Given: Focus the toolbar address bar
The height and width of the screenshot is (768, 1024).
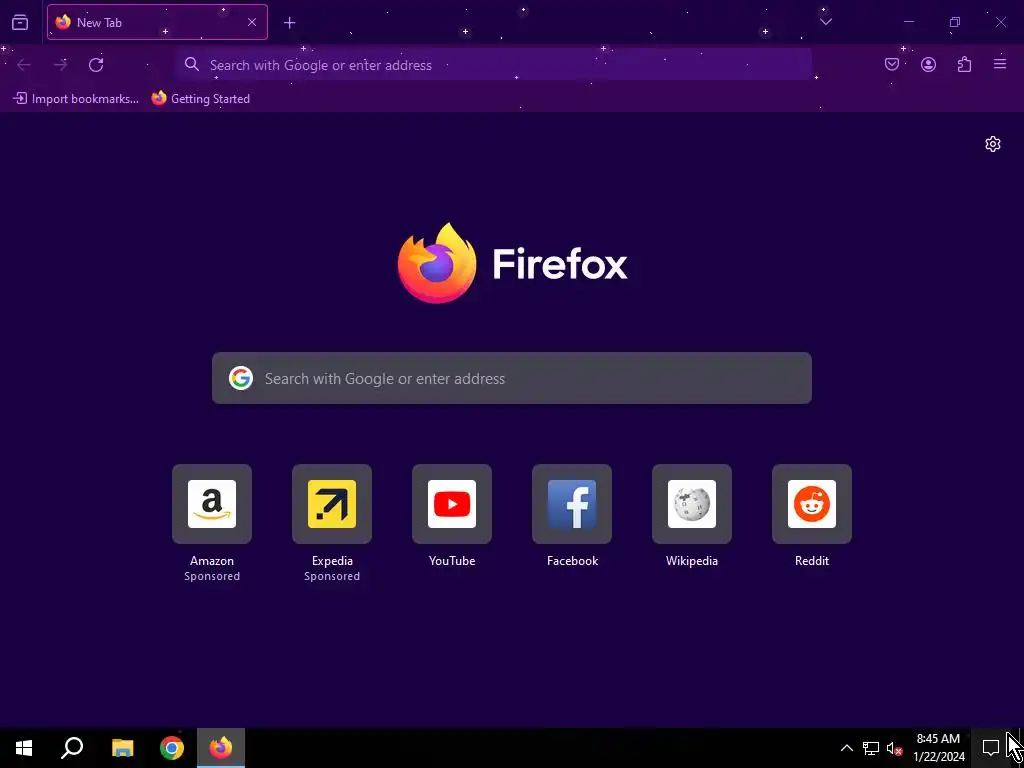Looking at the screenshot, I should (494, 65).
